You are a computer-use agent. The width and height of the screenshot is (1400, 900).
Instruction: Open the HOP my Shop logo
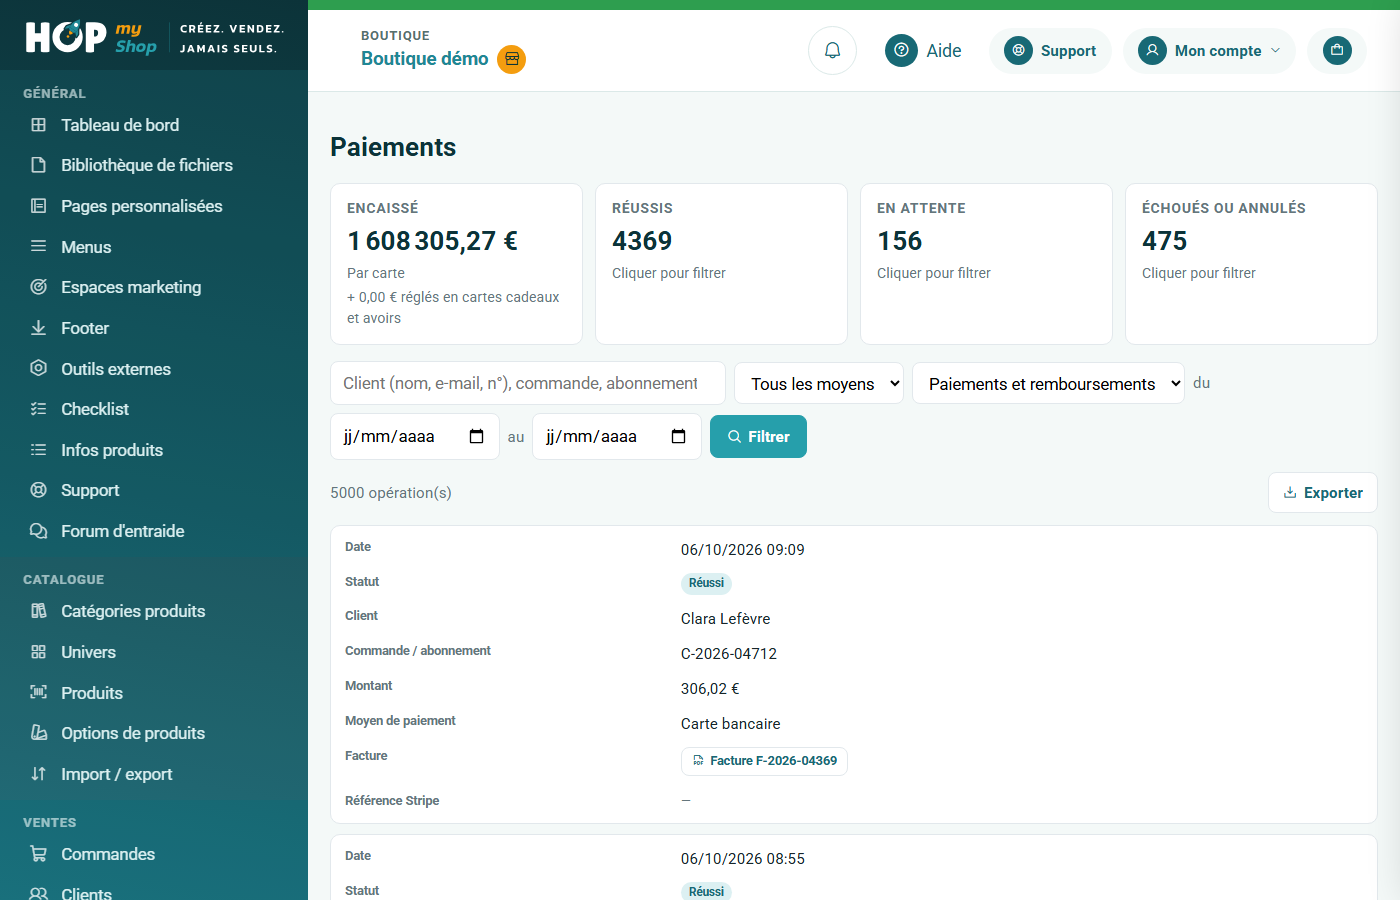click(91, 37)
